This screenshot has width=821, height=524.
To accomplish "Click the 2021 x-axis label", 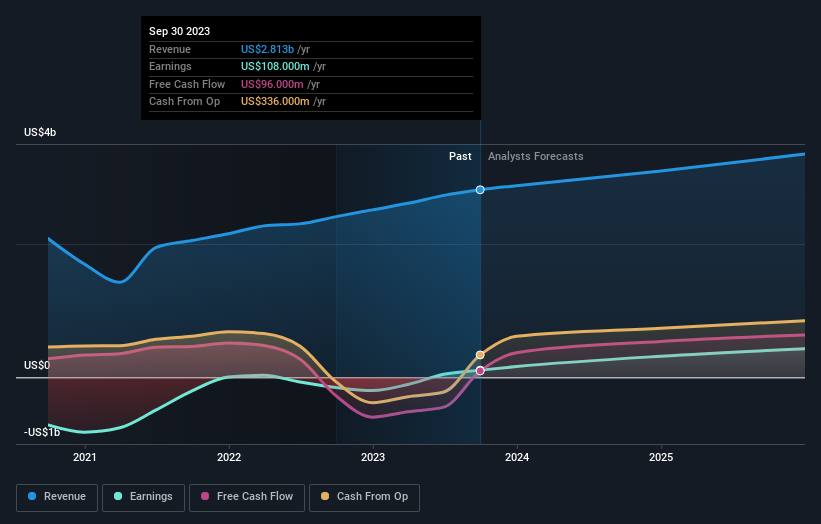I will tap(85, 457).
